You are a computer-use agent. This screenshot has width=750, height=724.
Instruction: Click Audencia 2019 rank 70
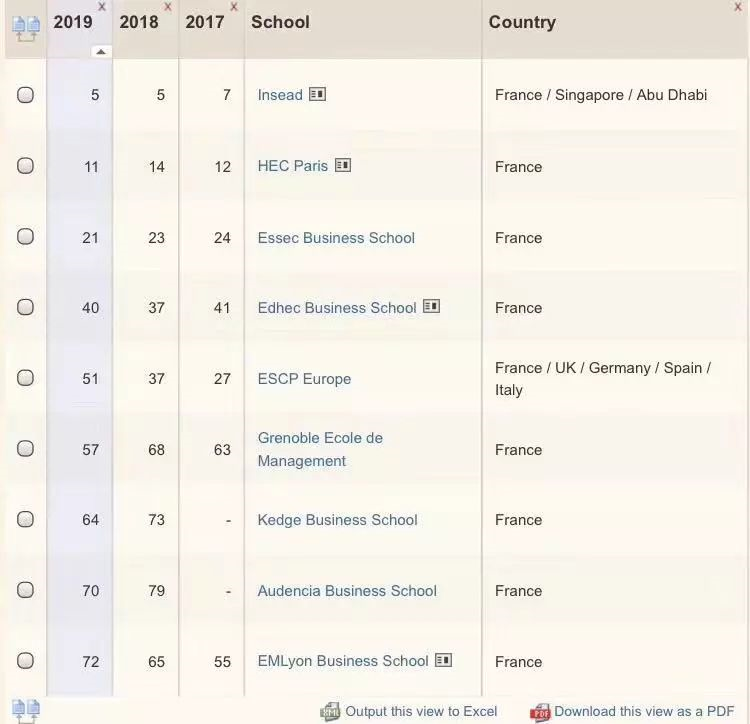[x=90, y=591]
